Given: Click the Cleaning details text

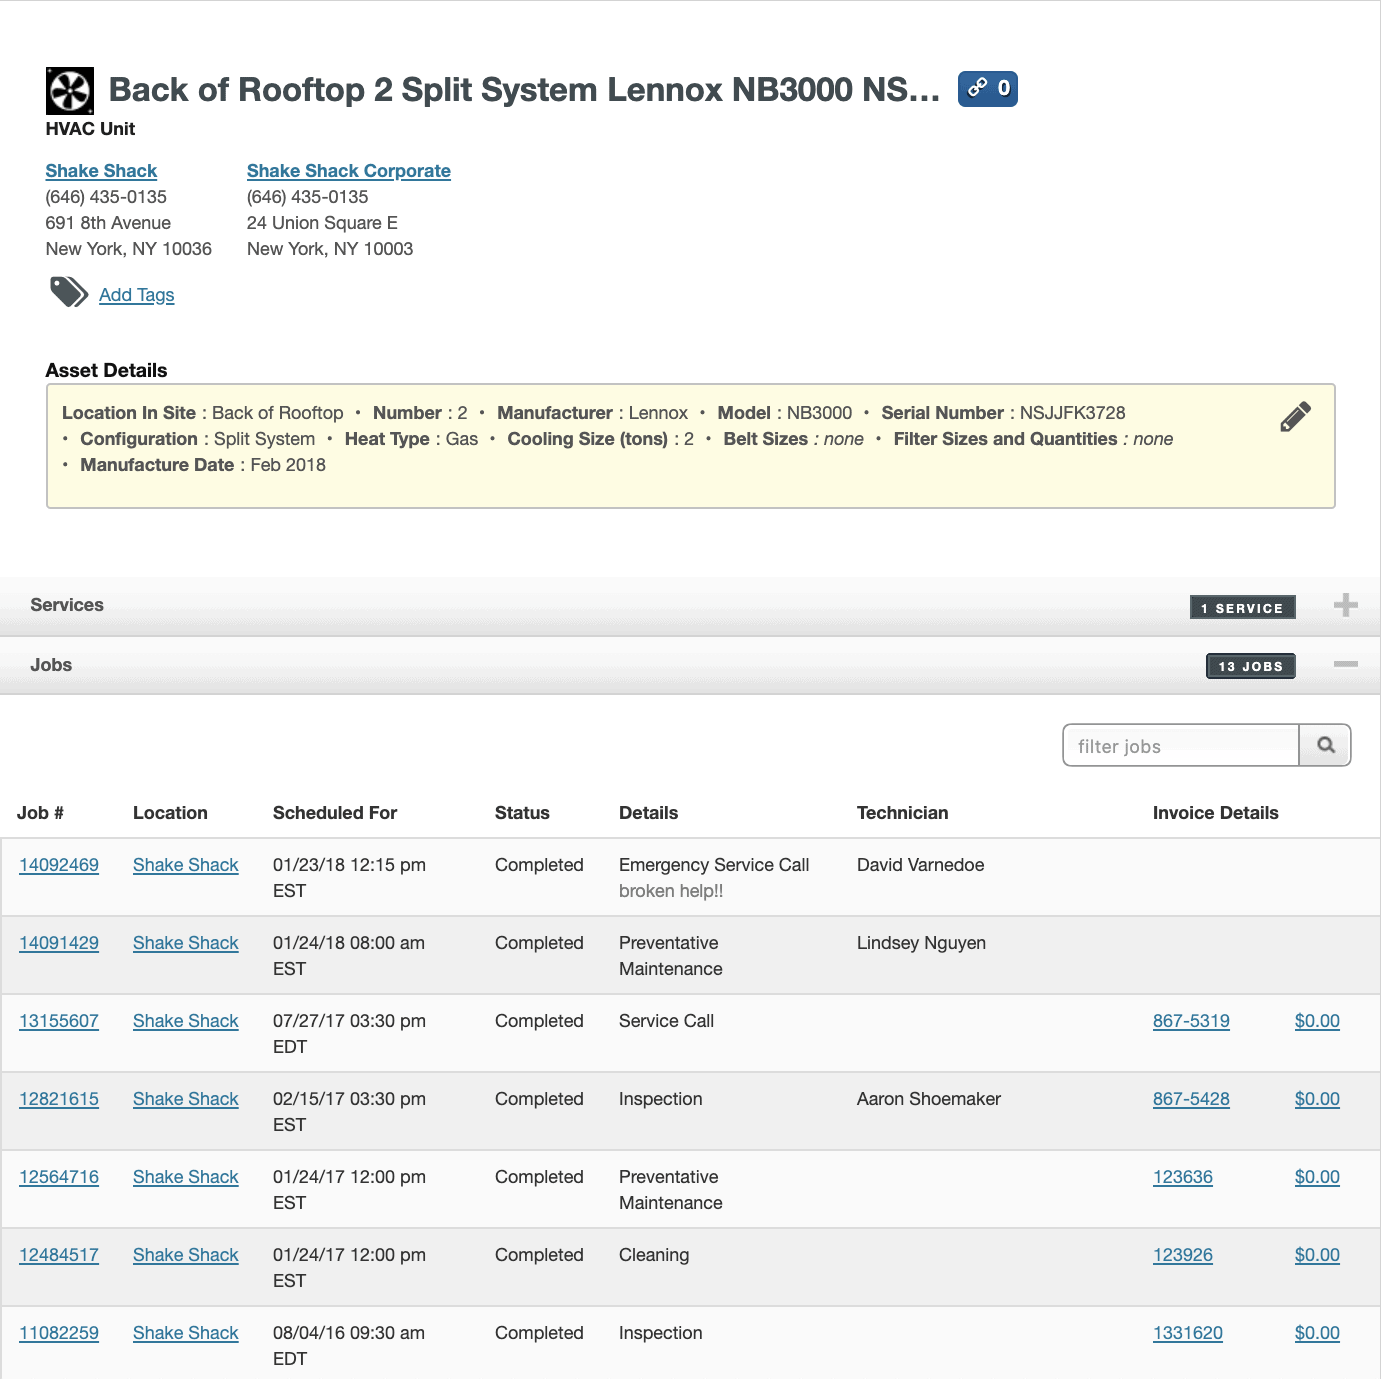Looking at the screenshot, I should 654,1255.
